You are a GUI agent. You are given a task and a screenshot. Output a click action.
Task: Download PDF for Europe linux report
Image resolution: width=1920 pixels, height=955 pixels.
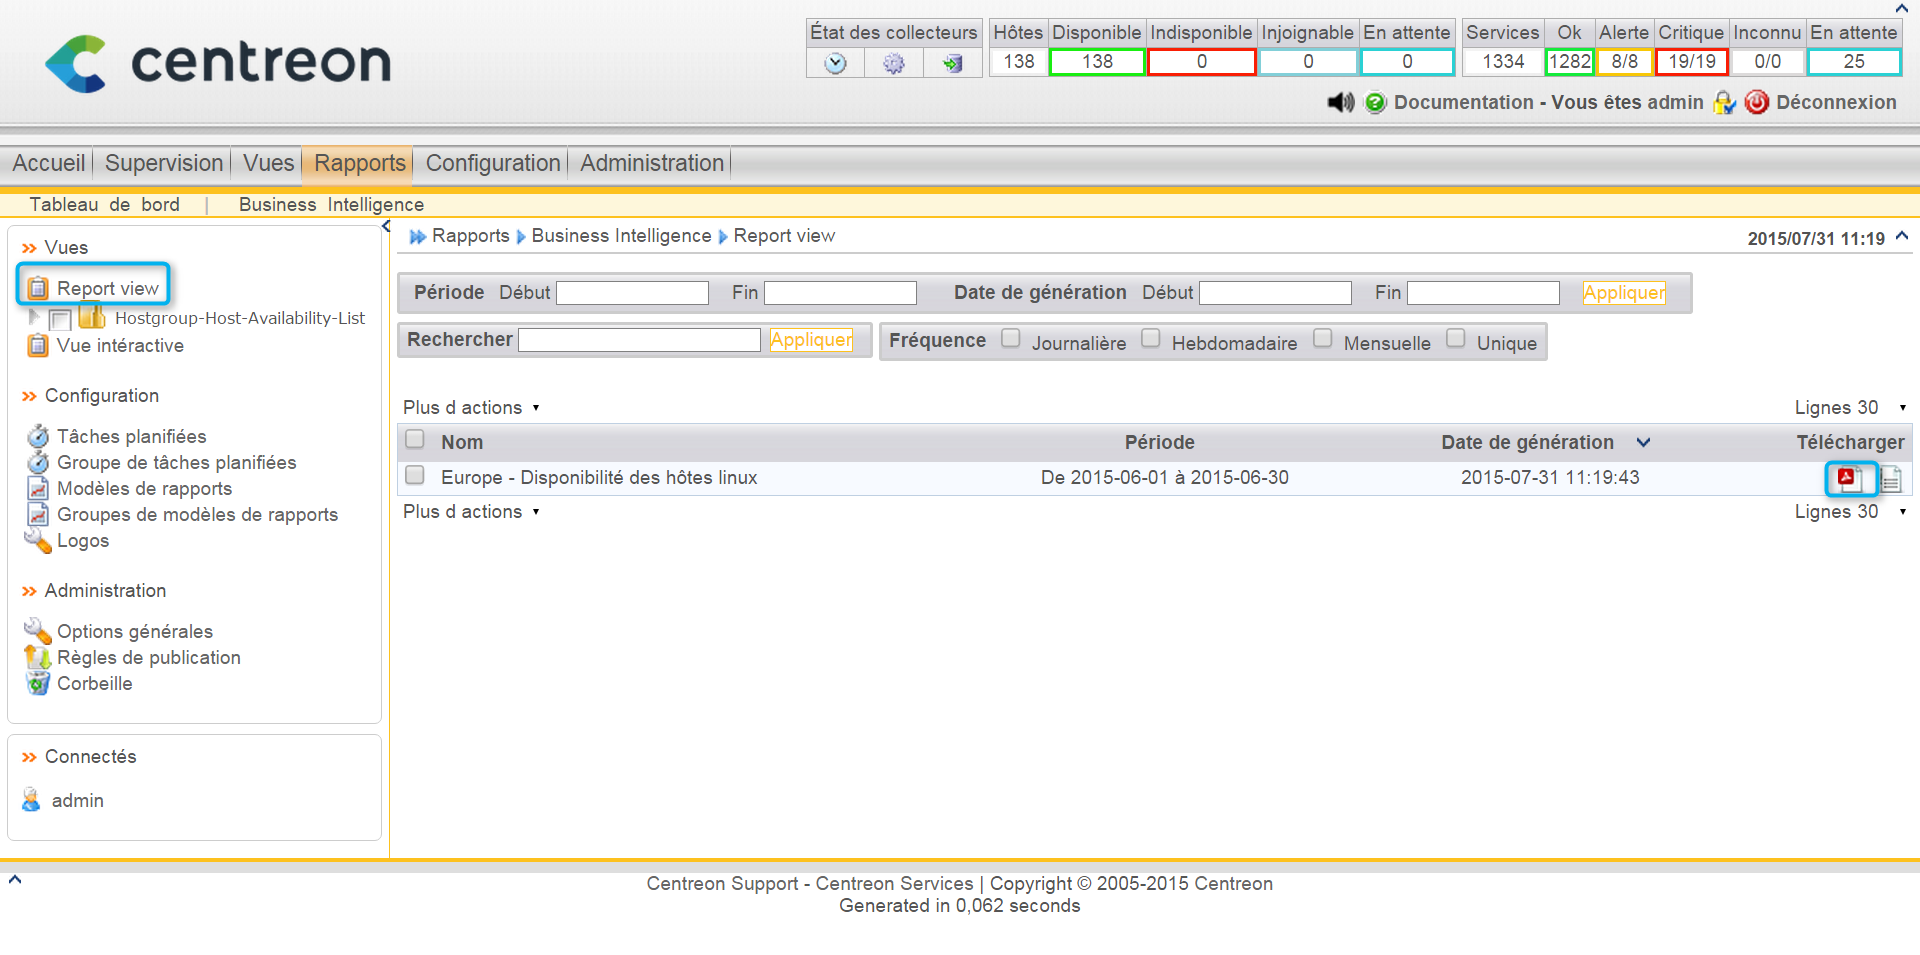[1850, 479]
